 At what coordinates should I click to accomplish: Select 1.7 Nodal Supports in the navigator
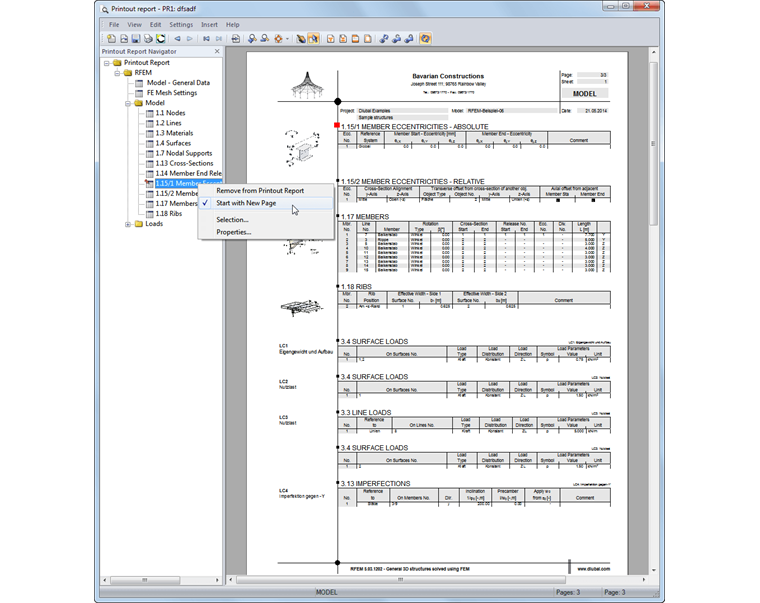coord(184,153)
